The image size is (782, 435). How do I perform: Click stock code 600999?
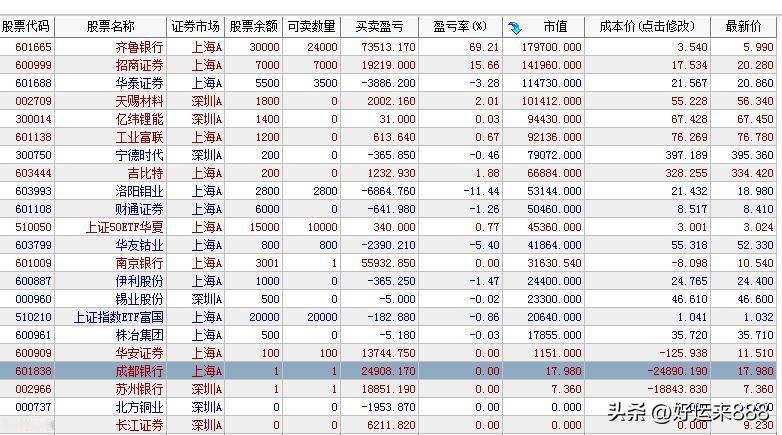[x=33, y=65]
